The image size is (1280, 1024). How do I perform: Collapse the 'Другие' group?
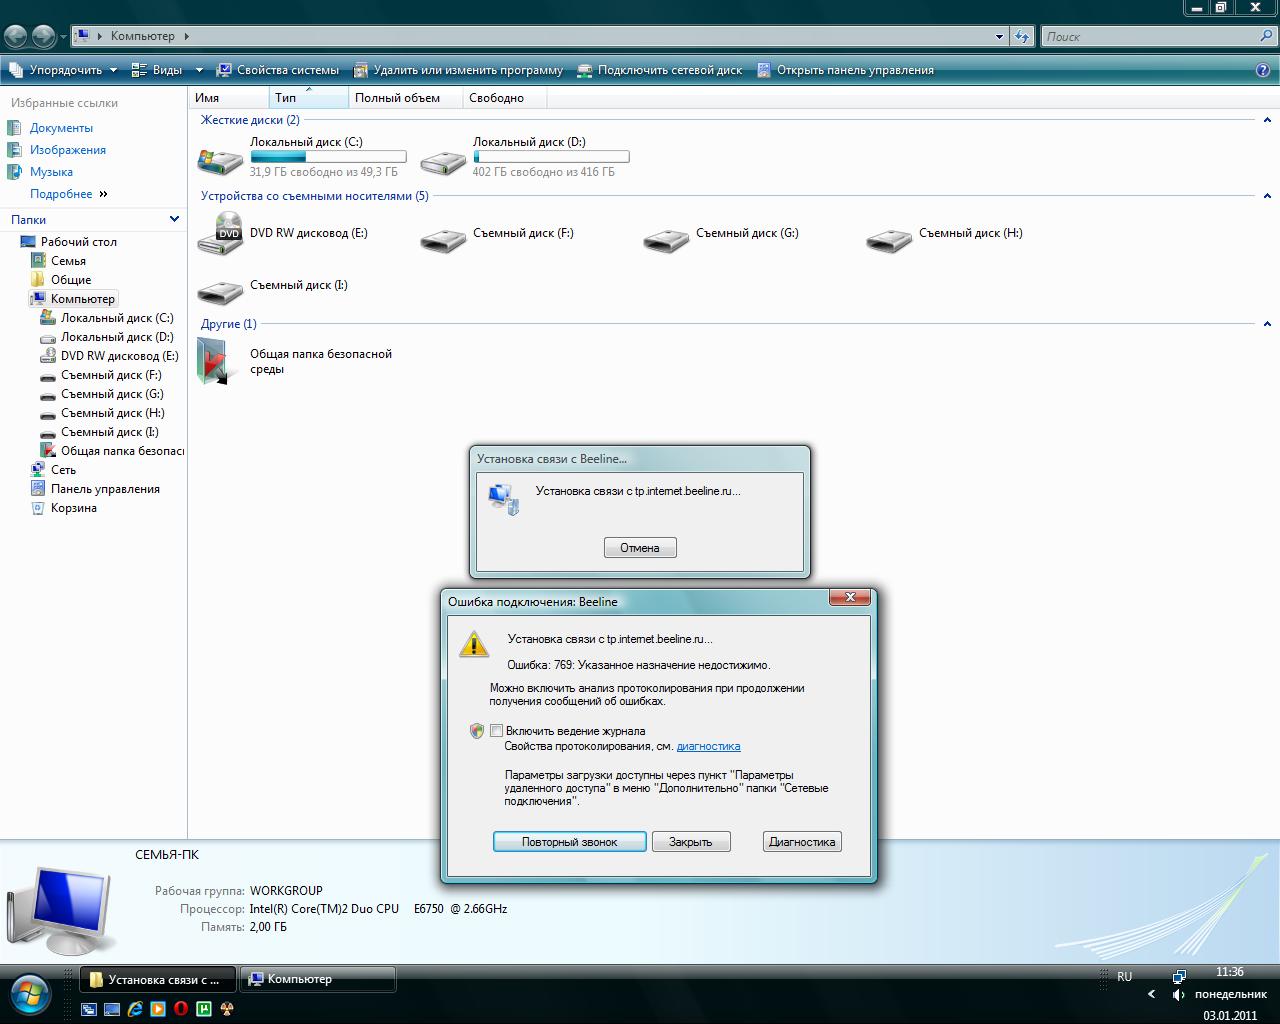pos(1267,324)
